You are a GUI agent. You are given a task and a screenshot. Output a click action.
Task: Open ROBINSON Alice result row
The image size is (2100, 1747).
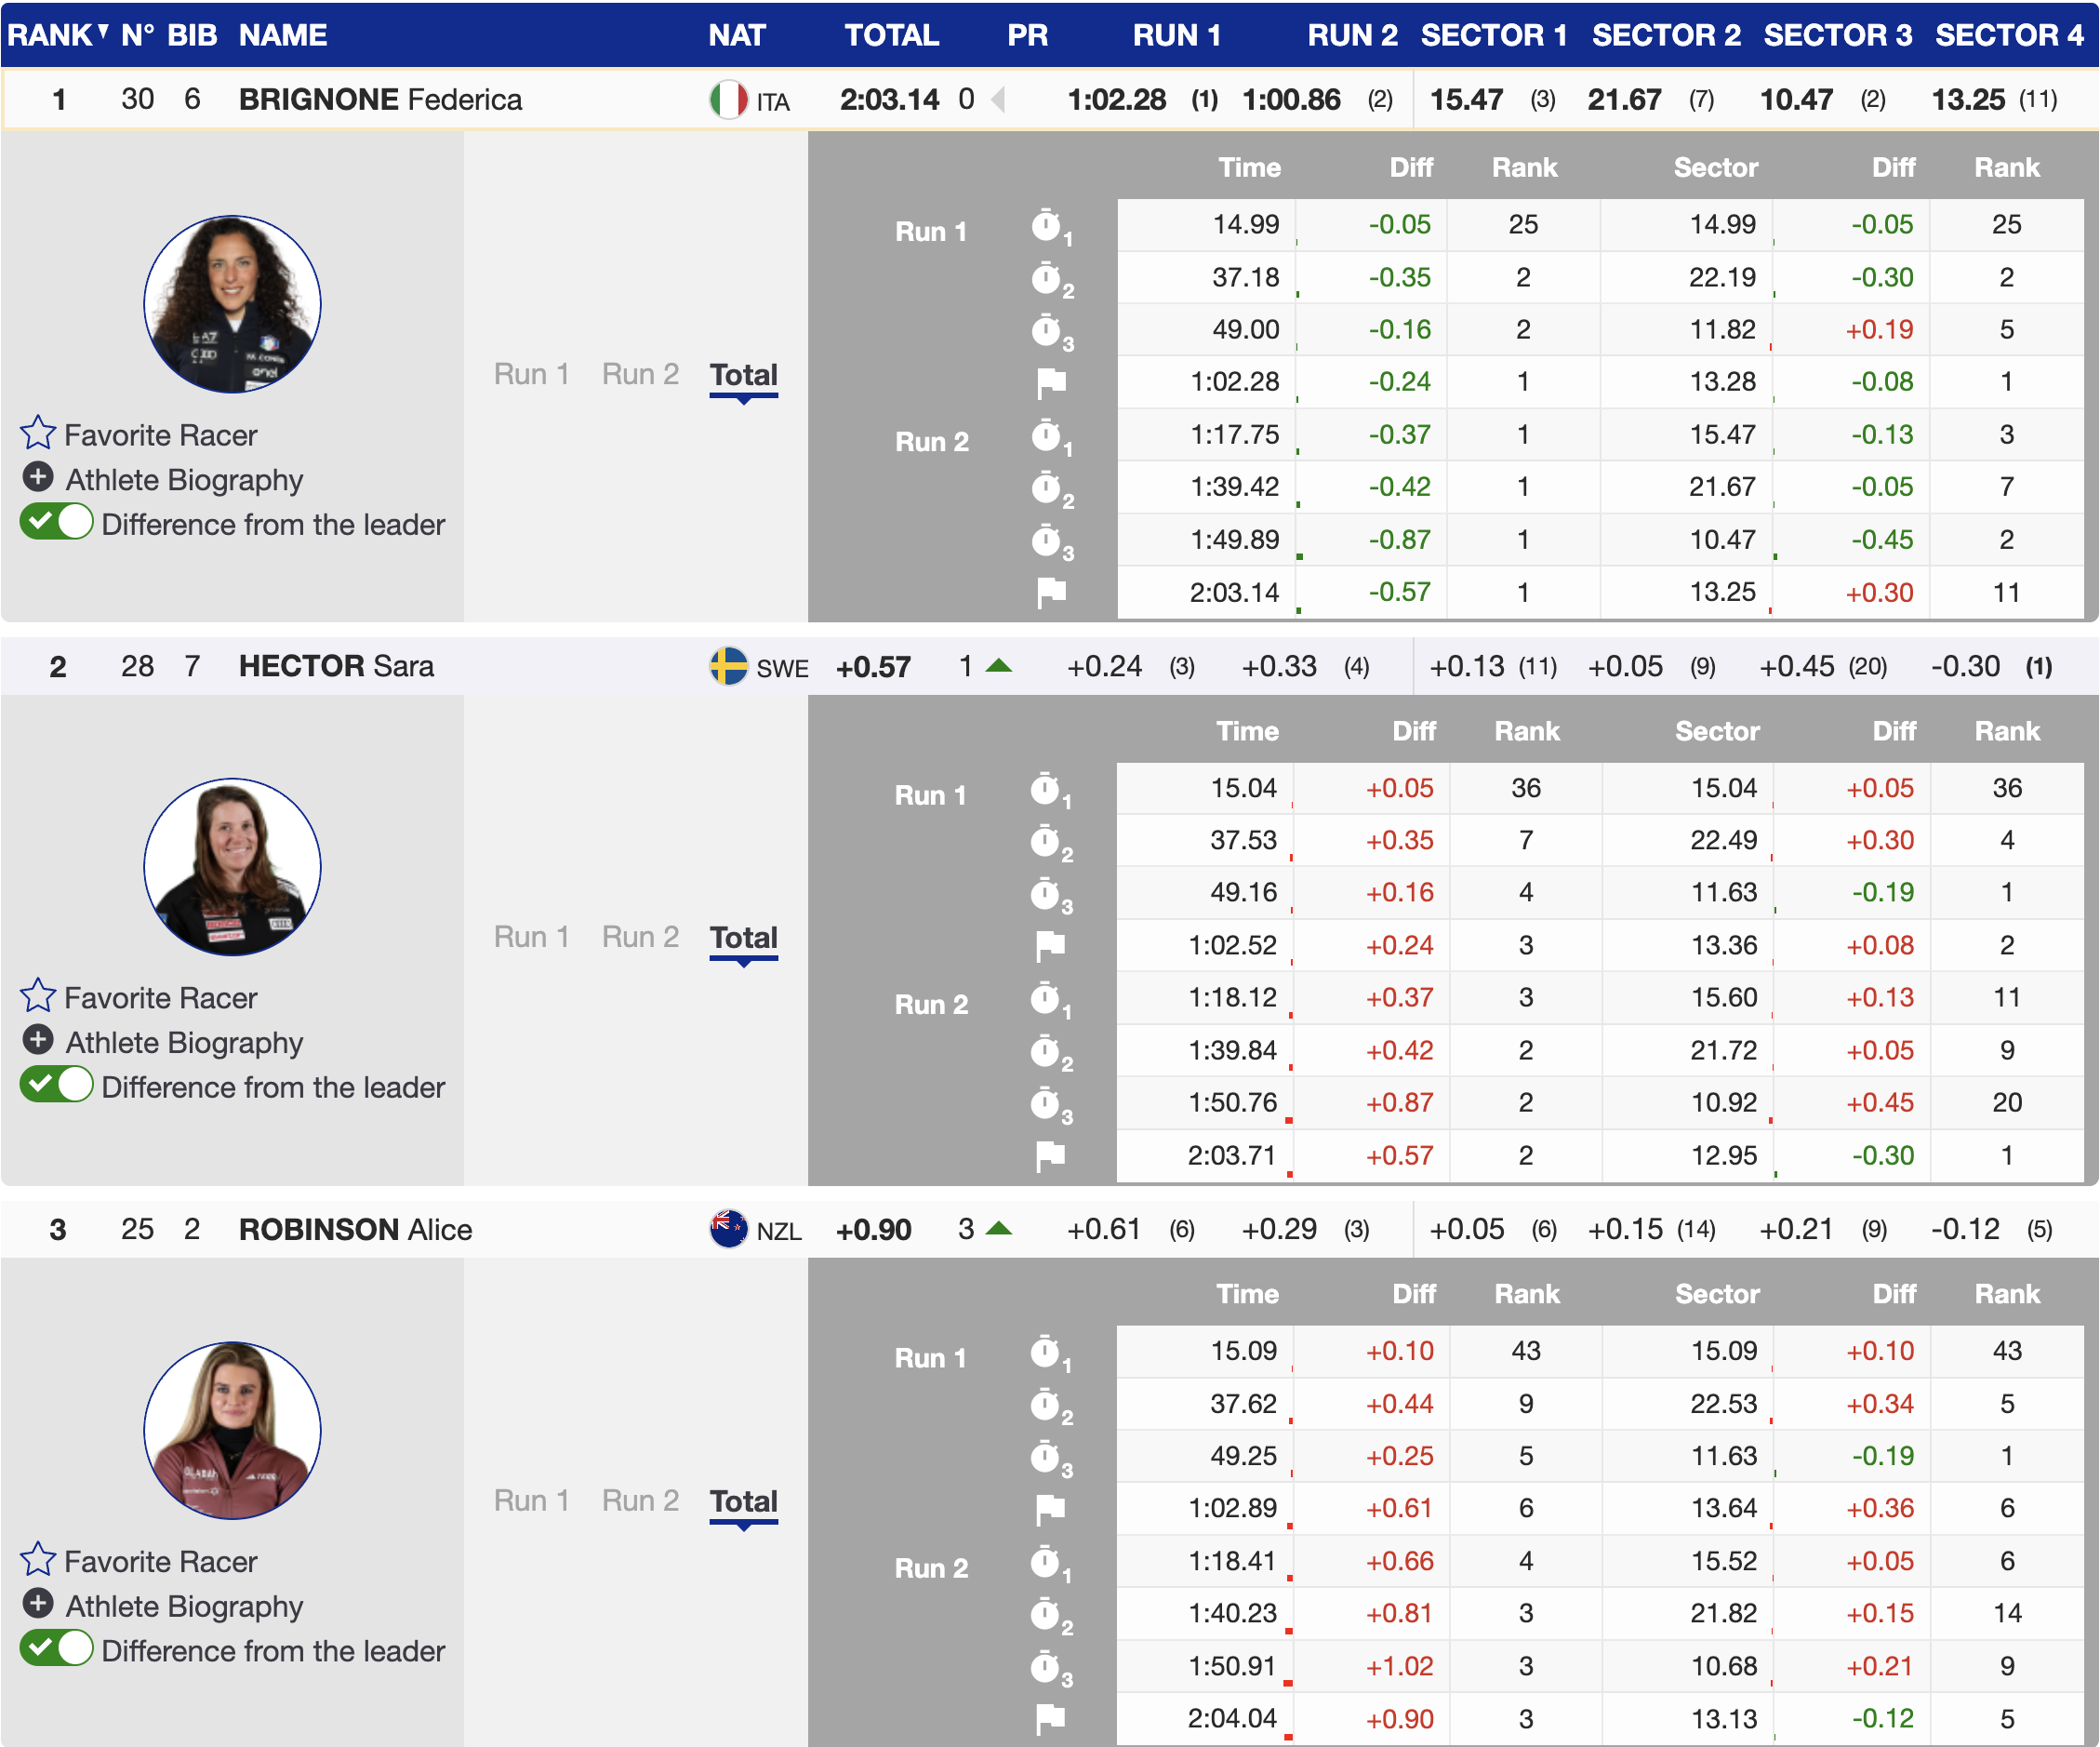click(x=355, y=1229)
